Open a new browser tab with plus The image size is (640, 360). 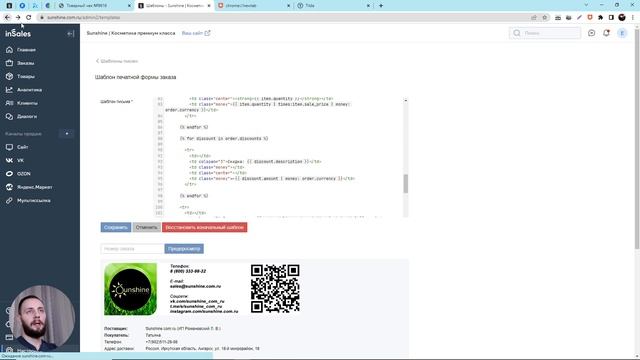coord(381,6)
